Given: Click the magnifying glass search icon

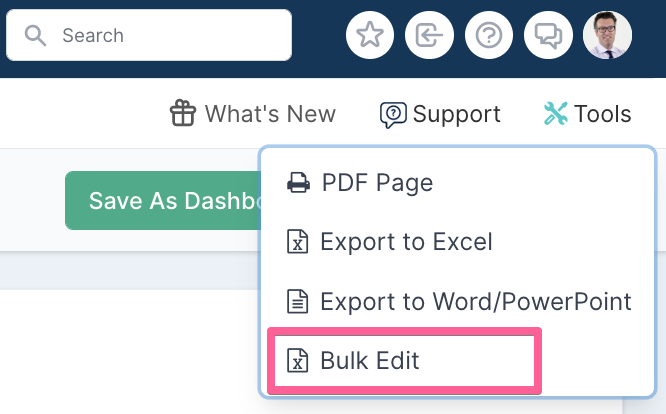Looking at the screenshot, I should (x=35, y=35).
